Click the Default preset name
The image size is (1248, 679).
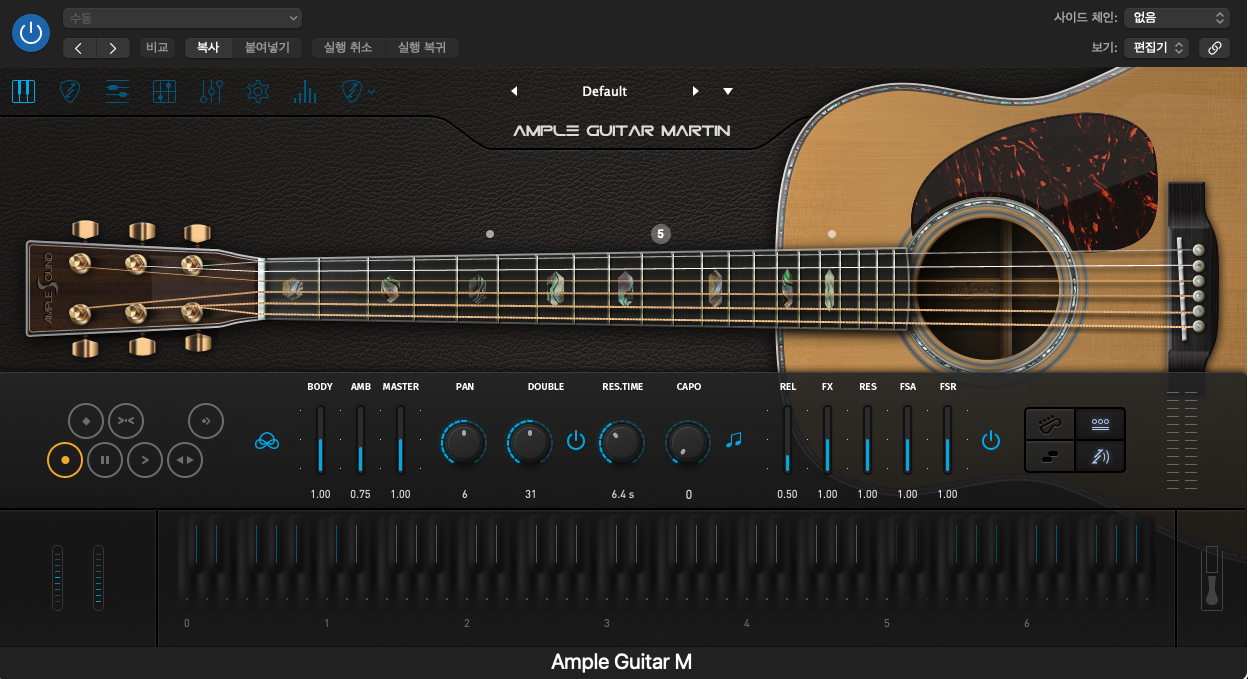[x=604, y=91]
